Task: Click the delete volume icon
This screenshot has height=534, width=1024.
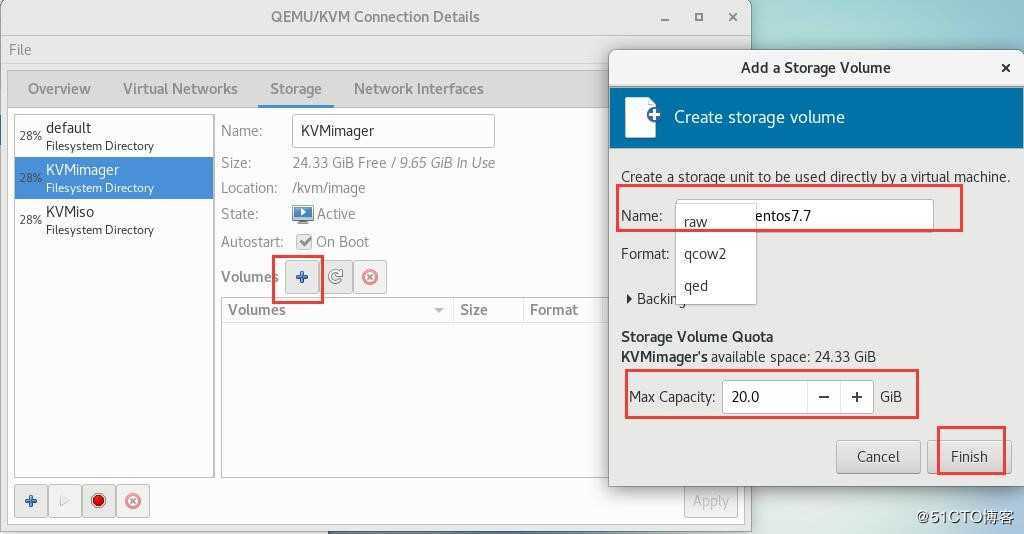Action: [370, 277]
